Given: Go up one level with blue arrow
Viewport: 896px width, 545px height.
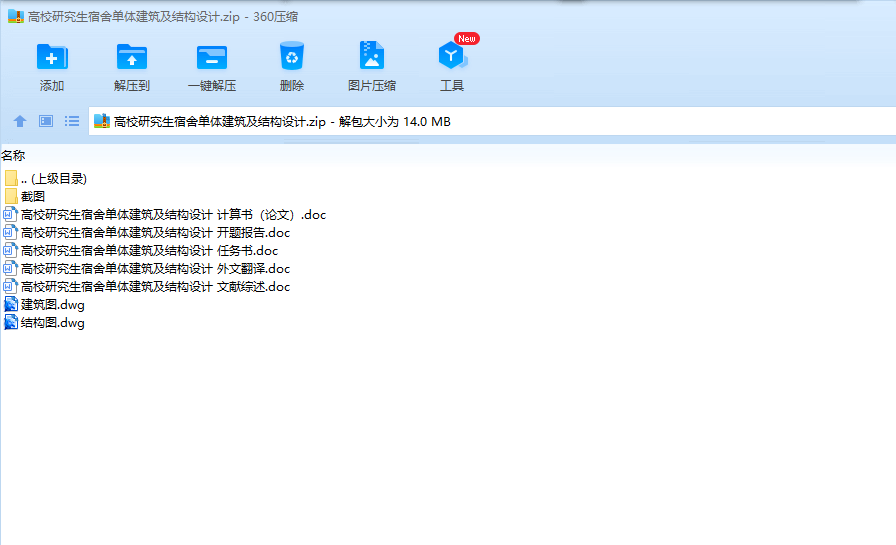Looking at the screenshot, I should 20,121.
